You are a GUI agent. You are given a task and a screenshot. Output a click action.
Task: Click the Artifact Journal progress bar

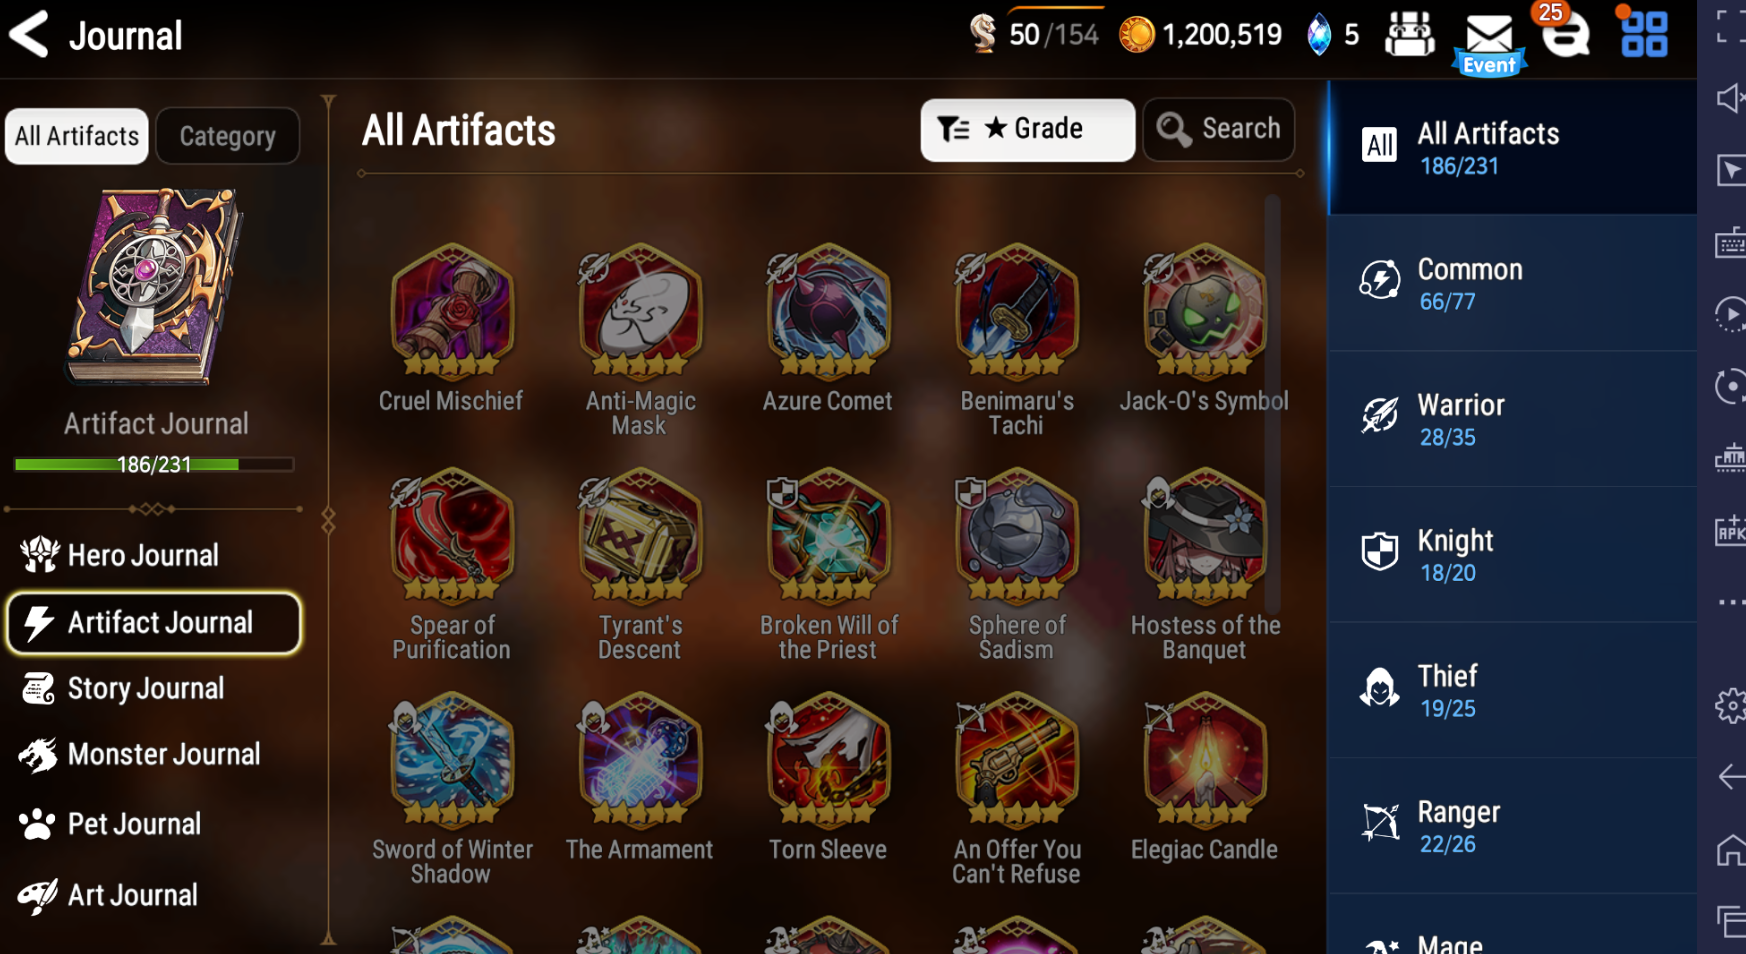tap(154, 464)
